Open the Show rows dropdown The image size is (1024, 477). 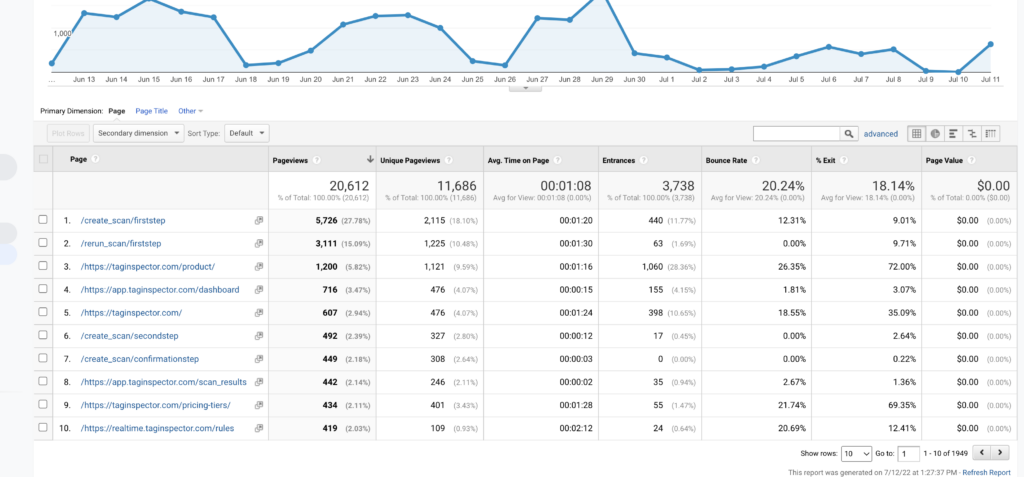tap(856, 453)
